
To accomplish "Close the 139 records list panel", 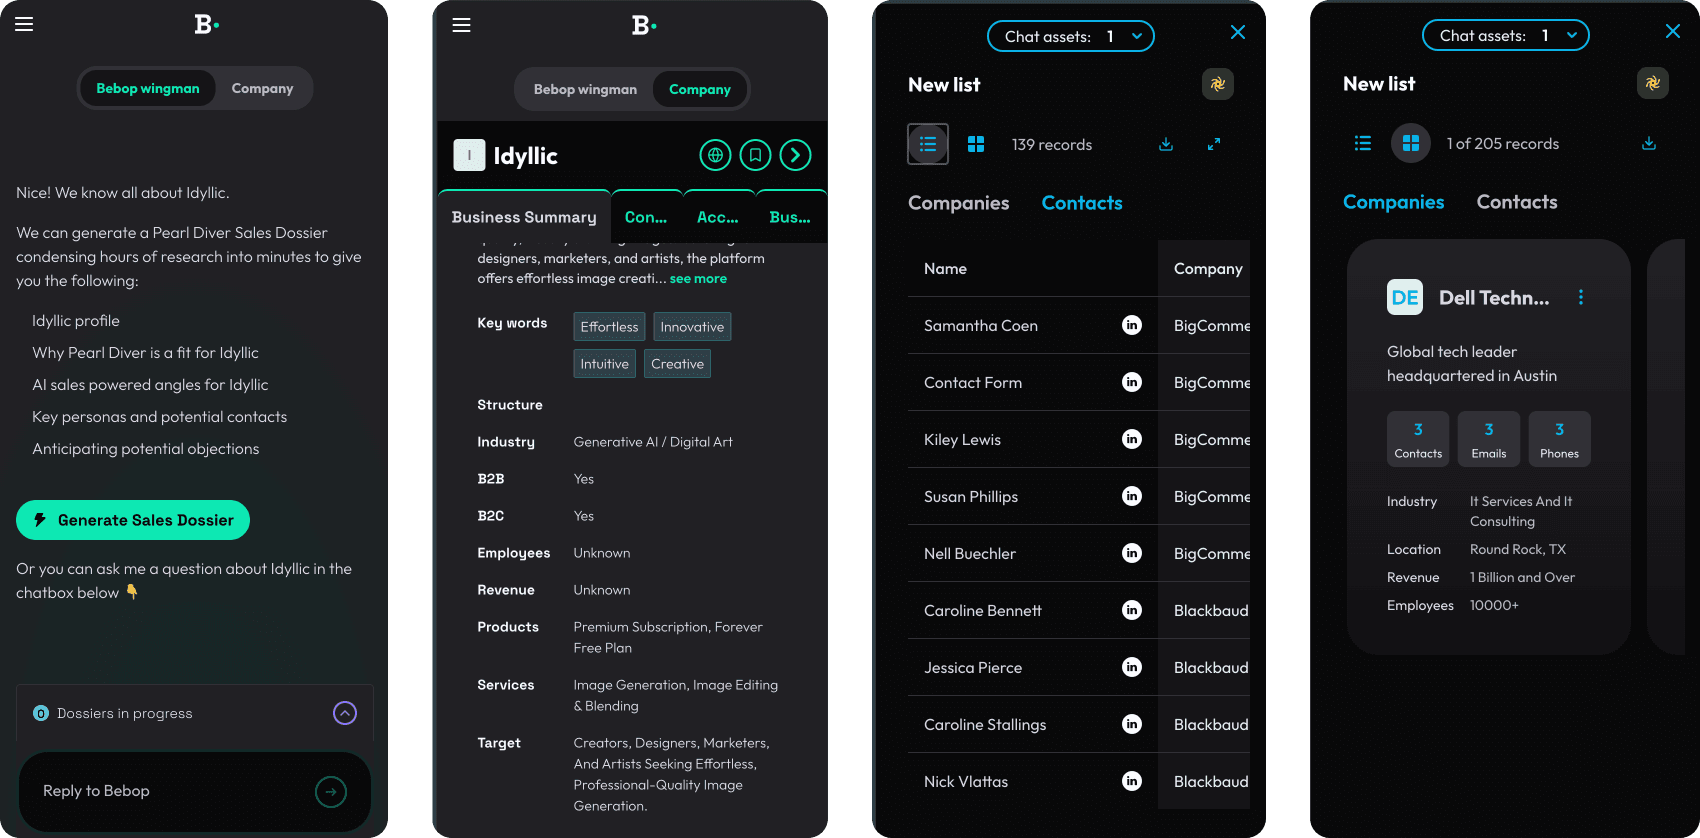I will point(1238,32).
